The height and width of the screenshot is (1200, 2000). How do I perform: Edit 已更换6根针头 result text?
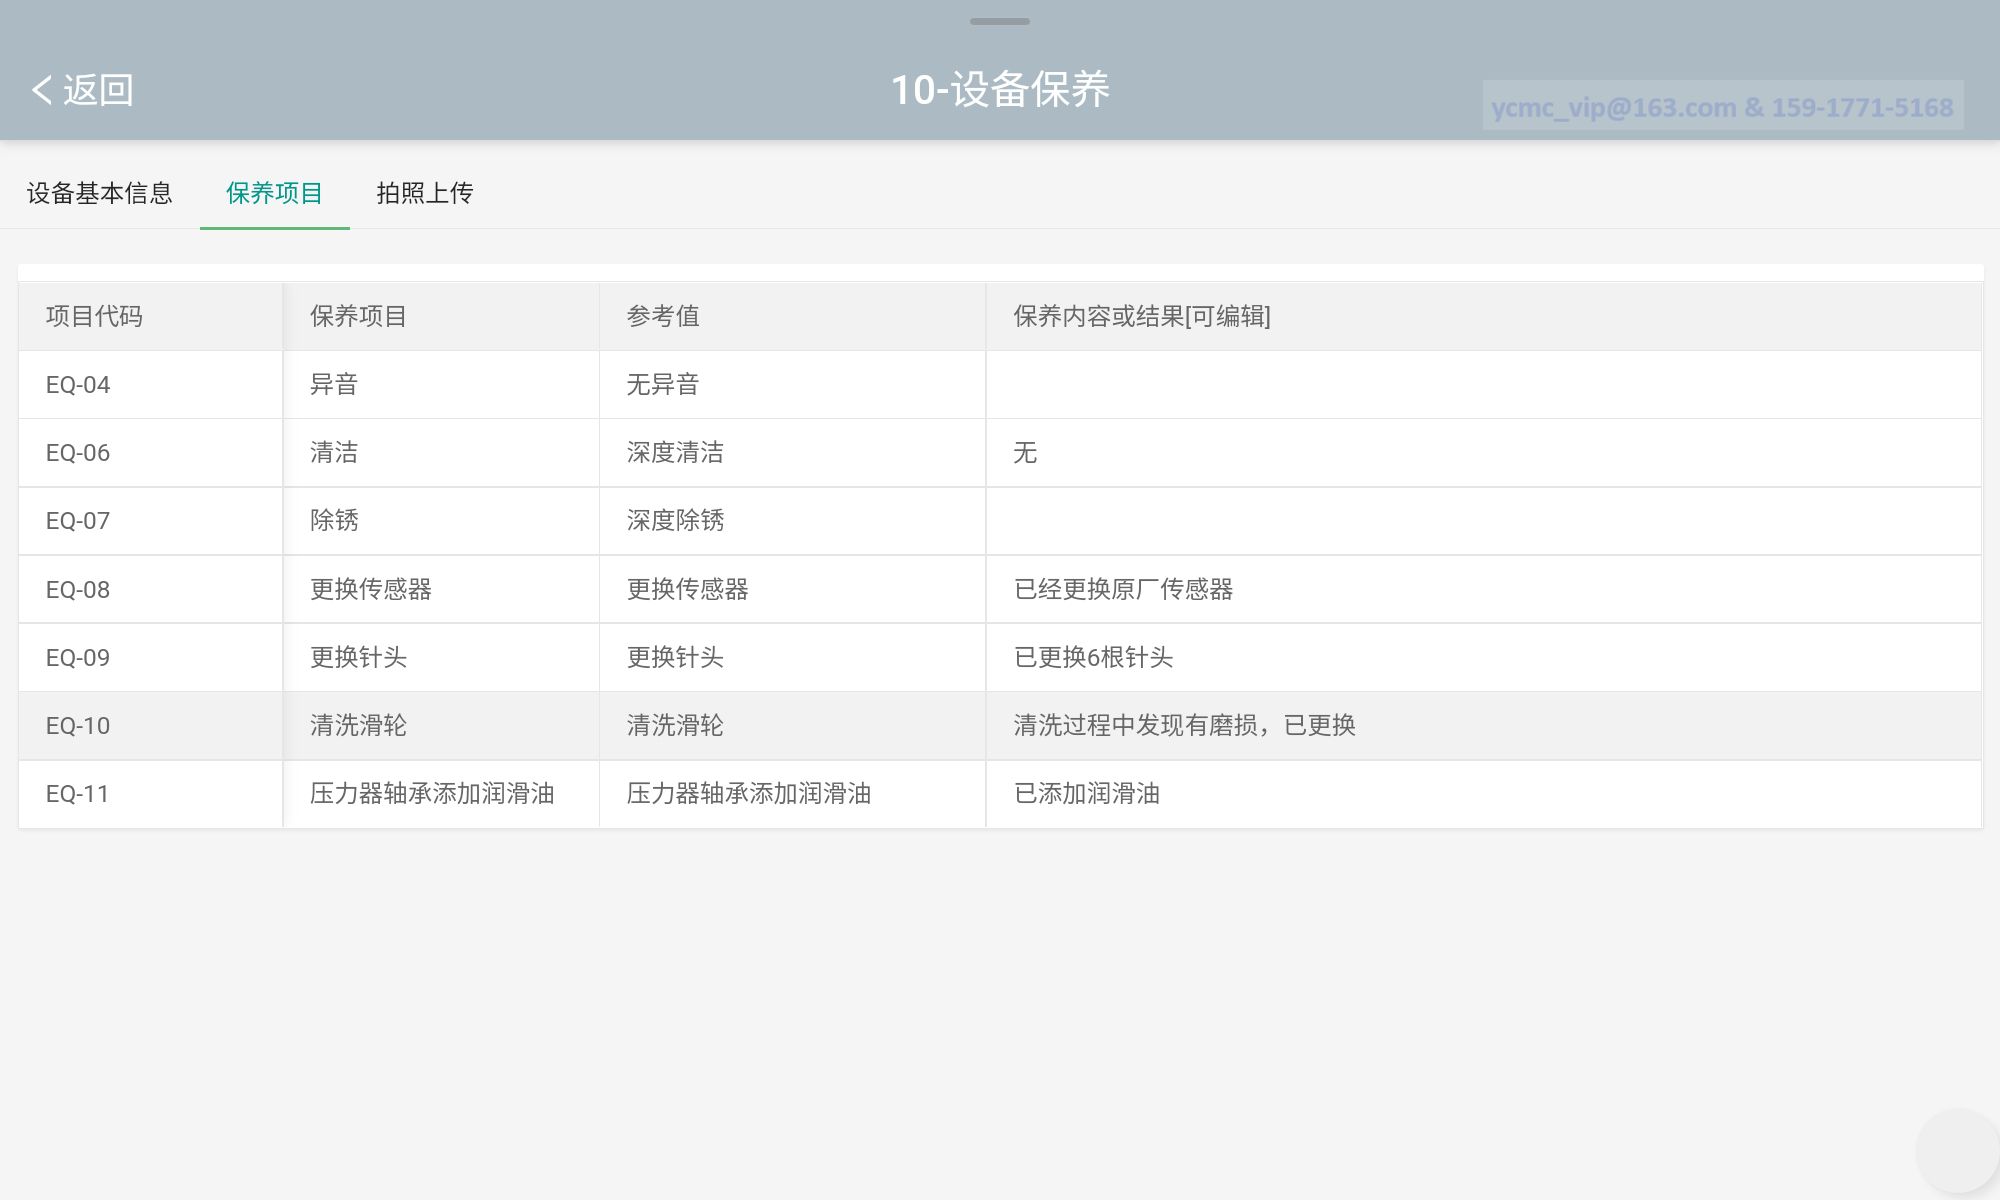pos(1093,657)
